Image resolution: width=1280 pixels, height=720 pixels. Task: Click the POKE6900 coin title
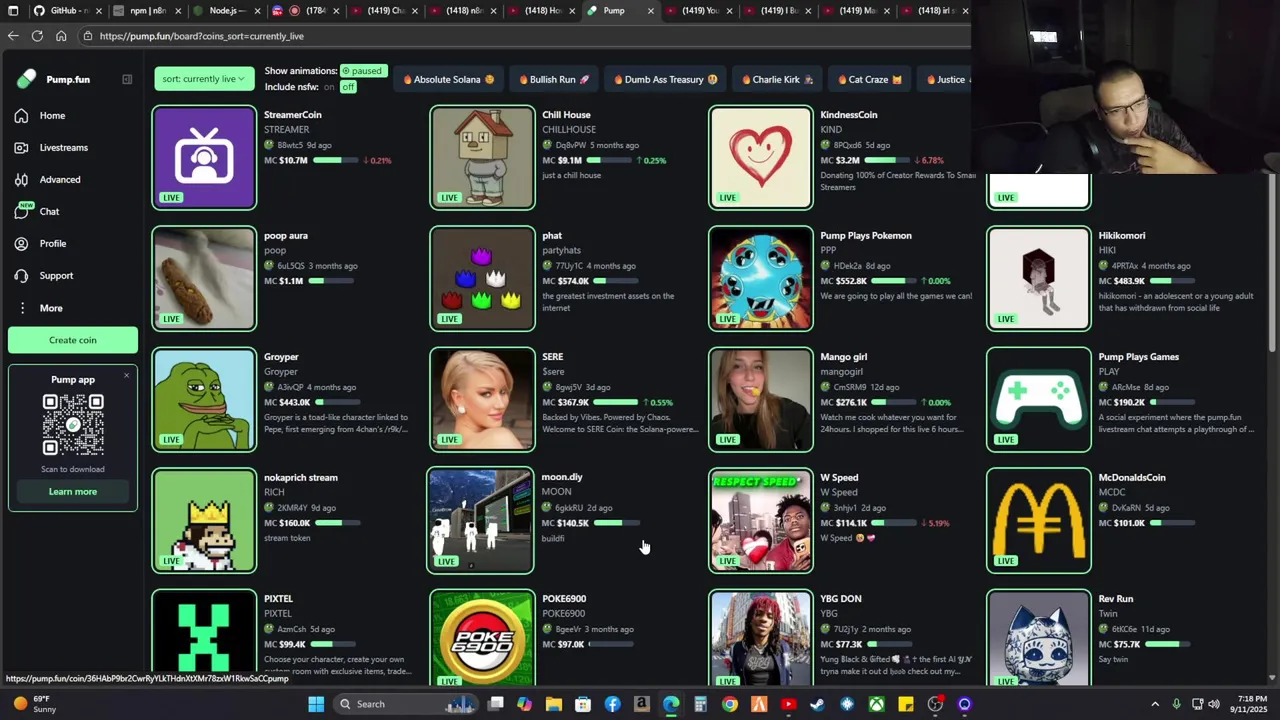tap(564, 599)
